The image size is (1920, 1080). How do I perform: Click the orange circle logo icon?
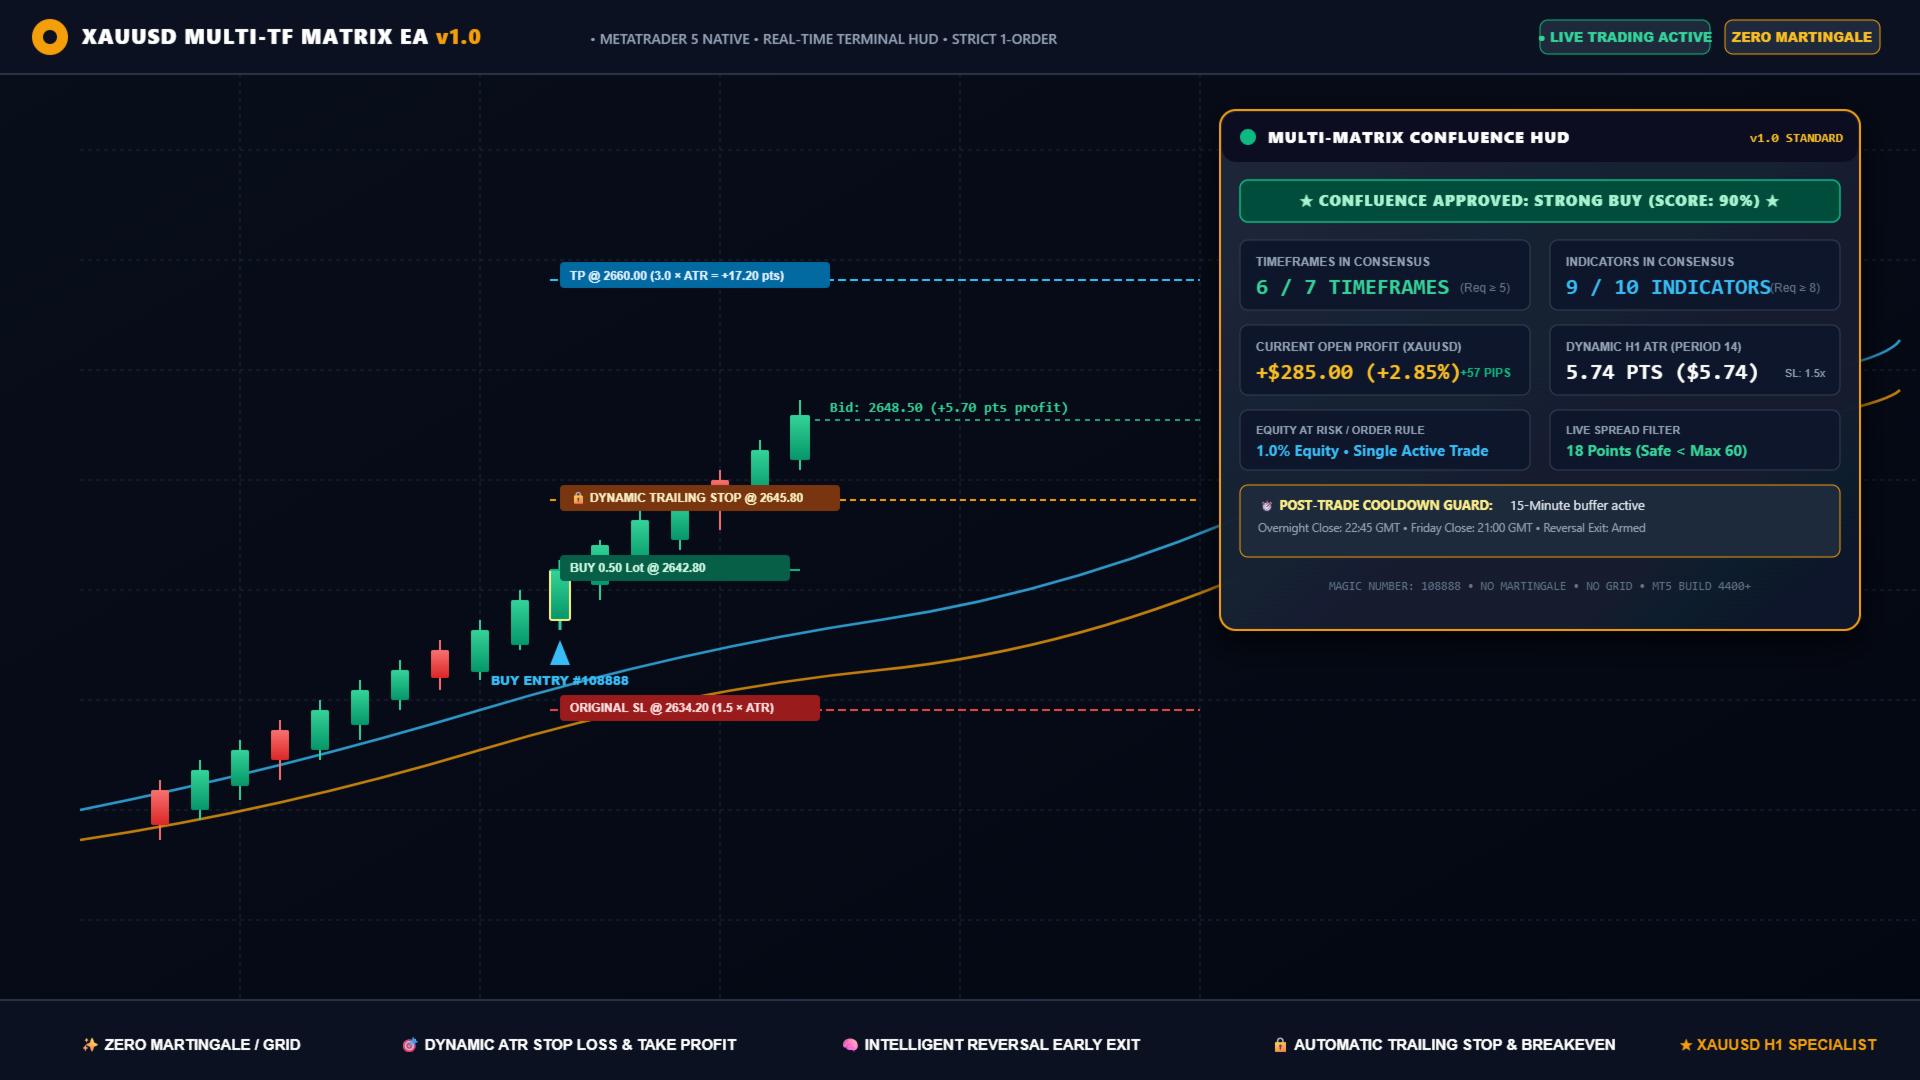pos(50,37)
